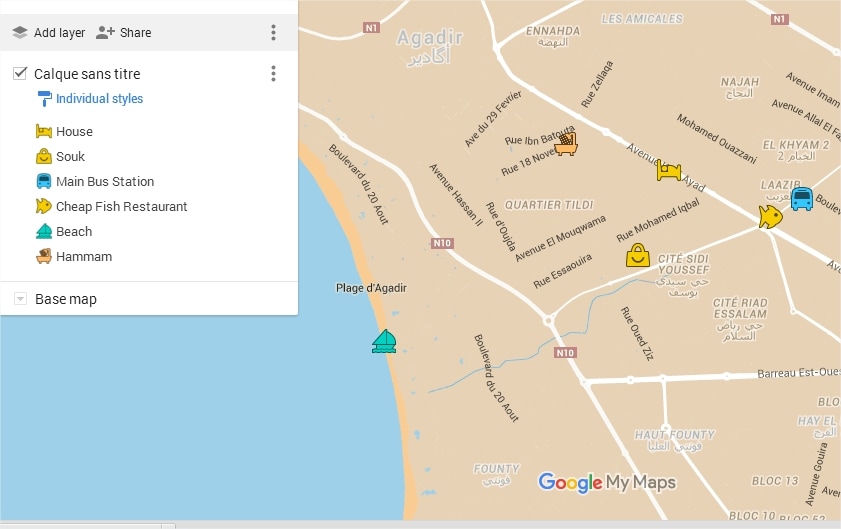
Task: Select the yellow fish restaurant map marker
Action: coord(771,217)
